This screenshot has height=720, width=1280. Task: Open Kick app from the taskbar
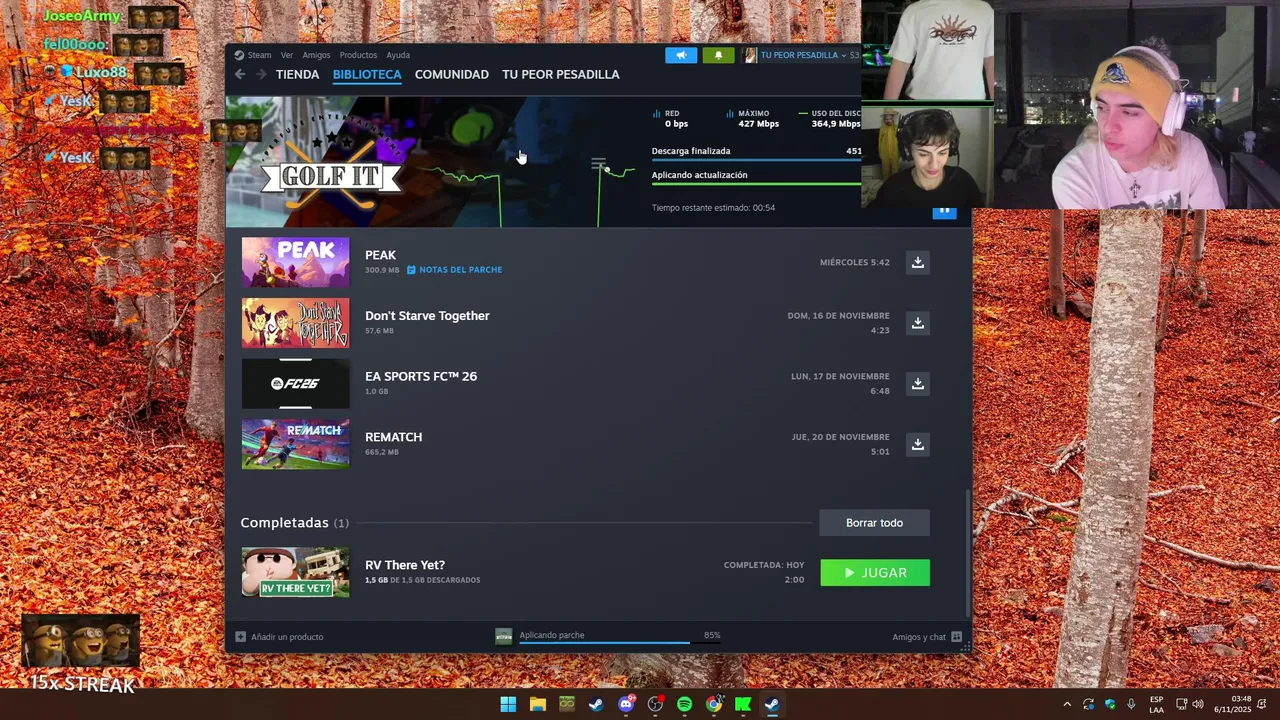point(743,704)
